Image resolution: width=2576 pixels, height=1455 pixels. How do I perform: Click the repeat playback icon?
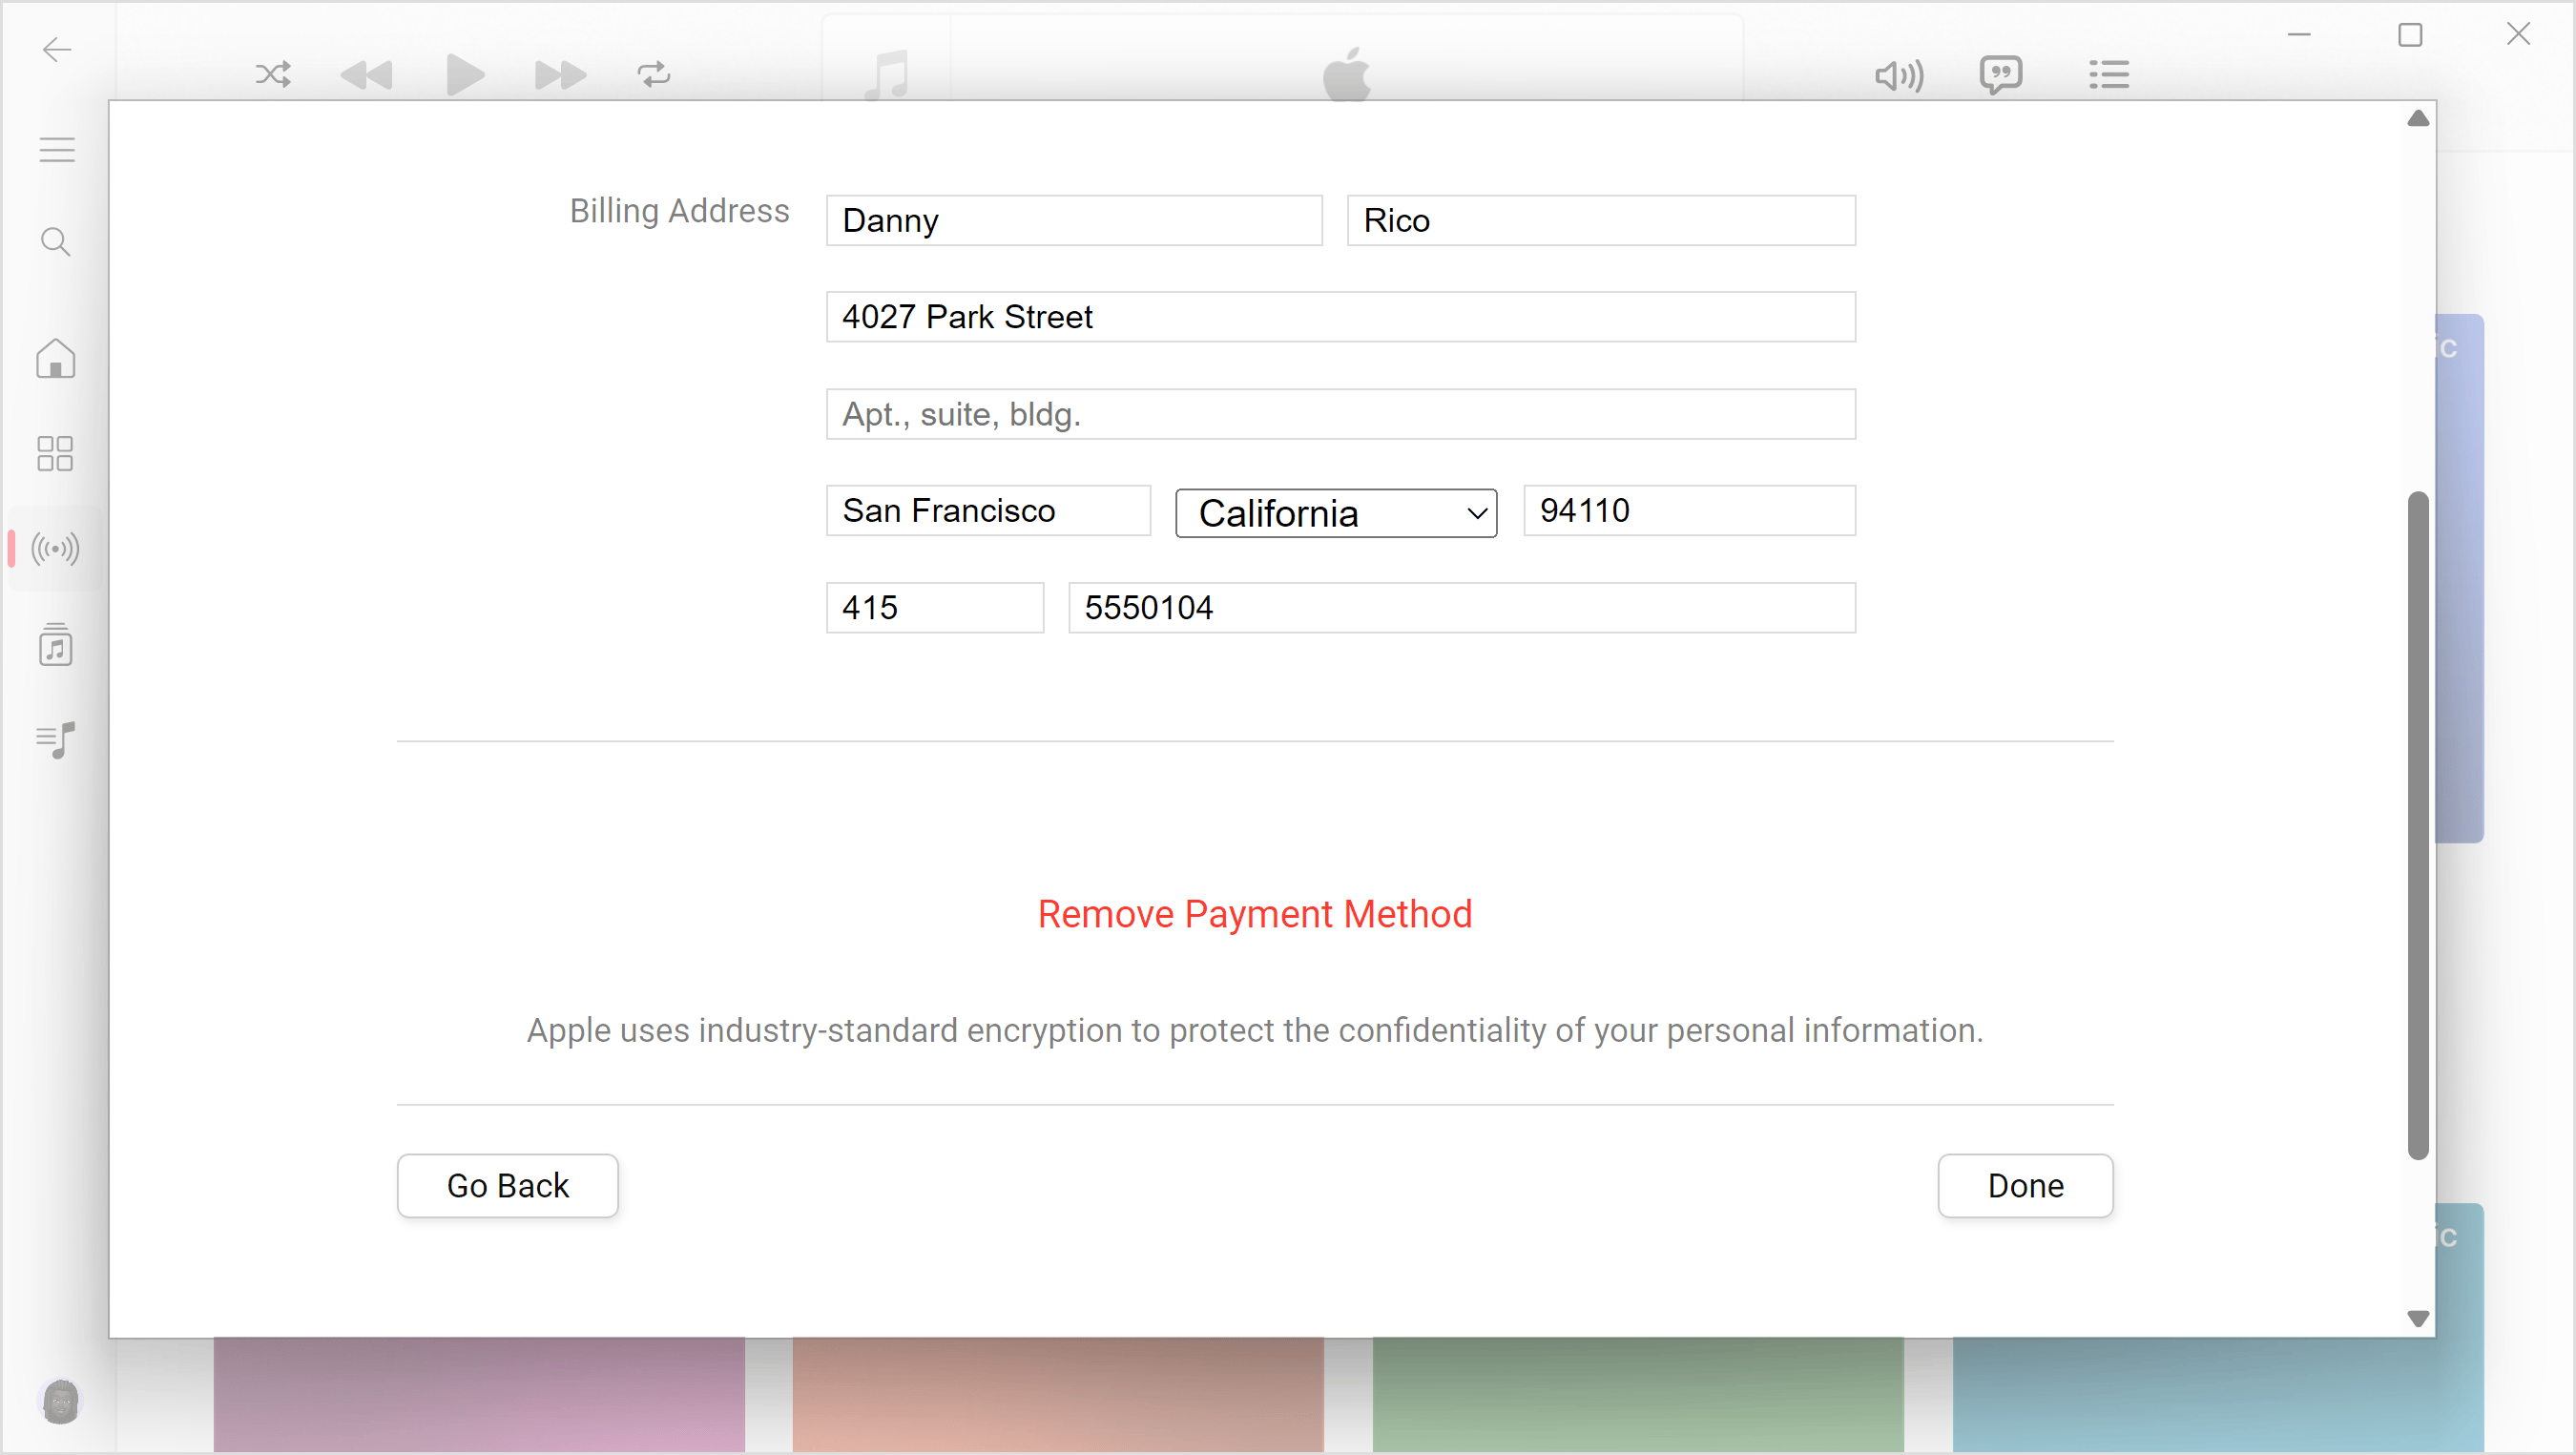653,73
